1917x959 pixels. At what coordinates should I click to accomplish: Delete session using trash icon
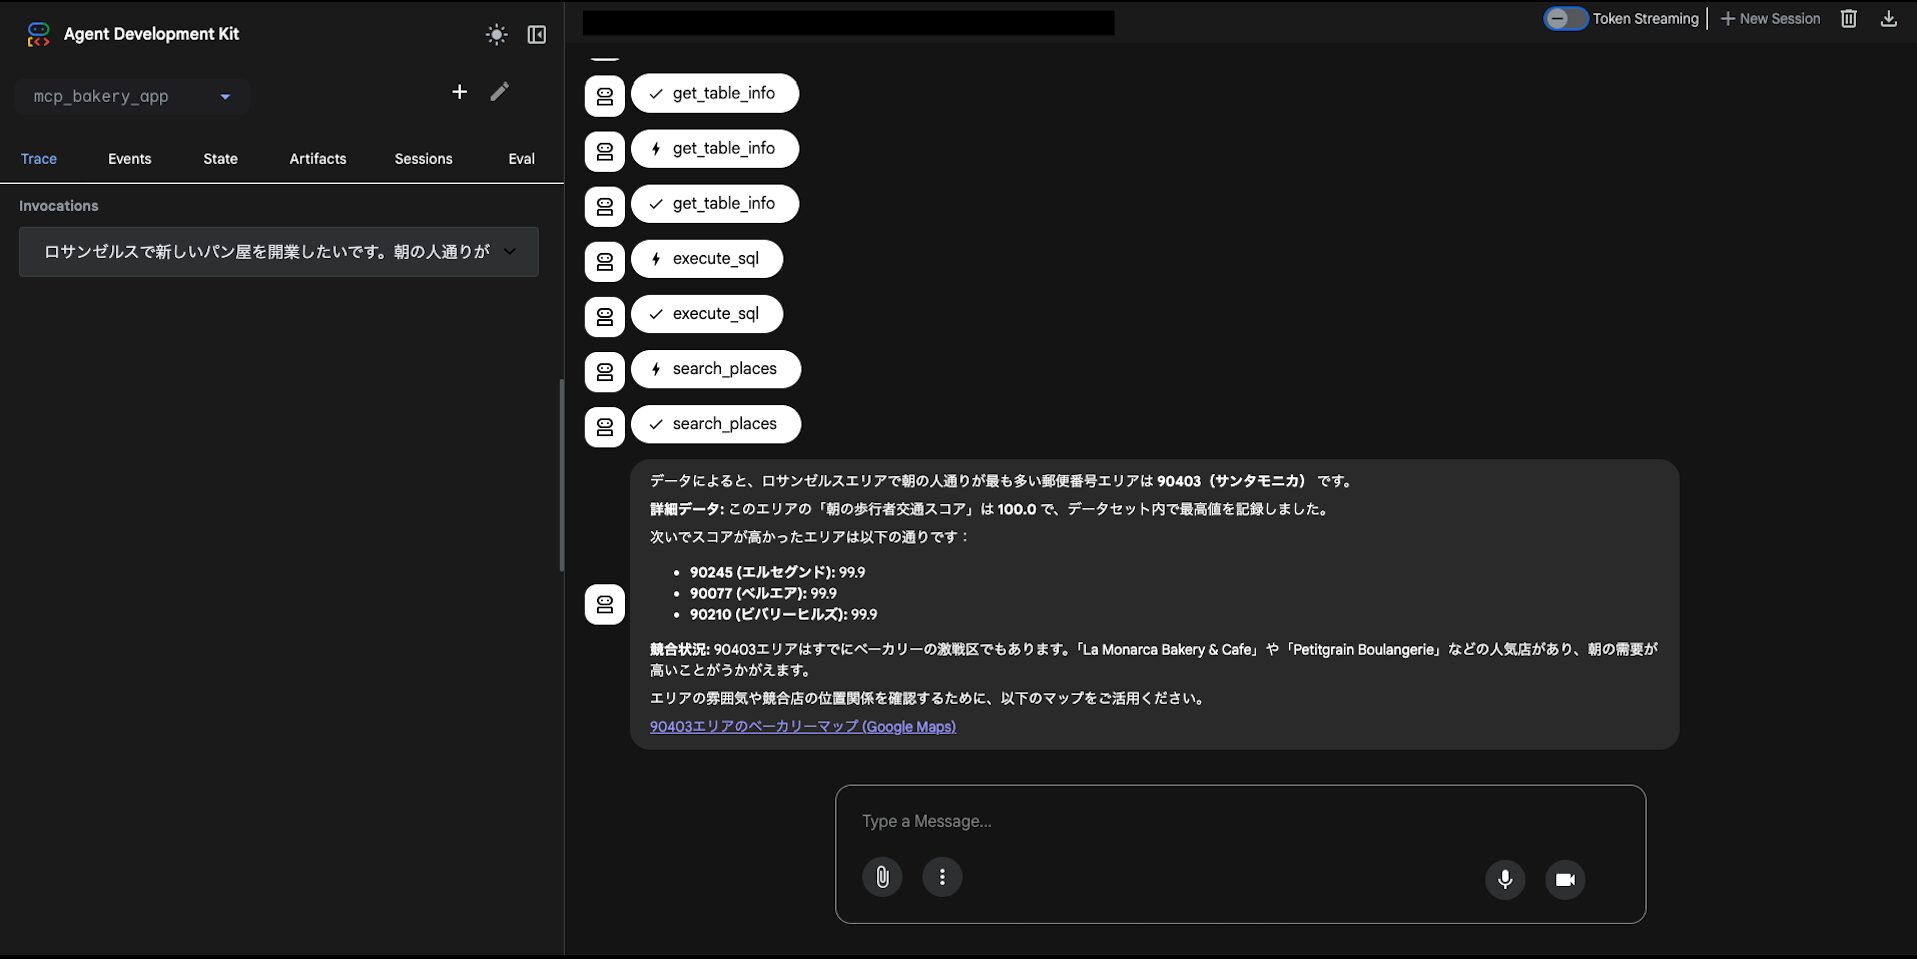point(1848,19)
